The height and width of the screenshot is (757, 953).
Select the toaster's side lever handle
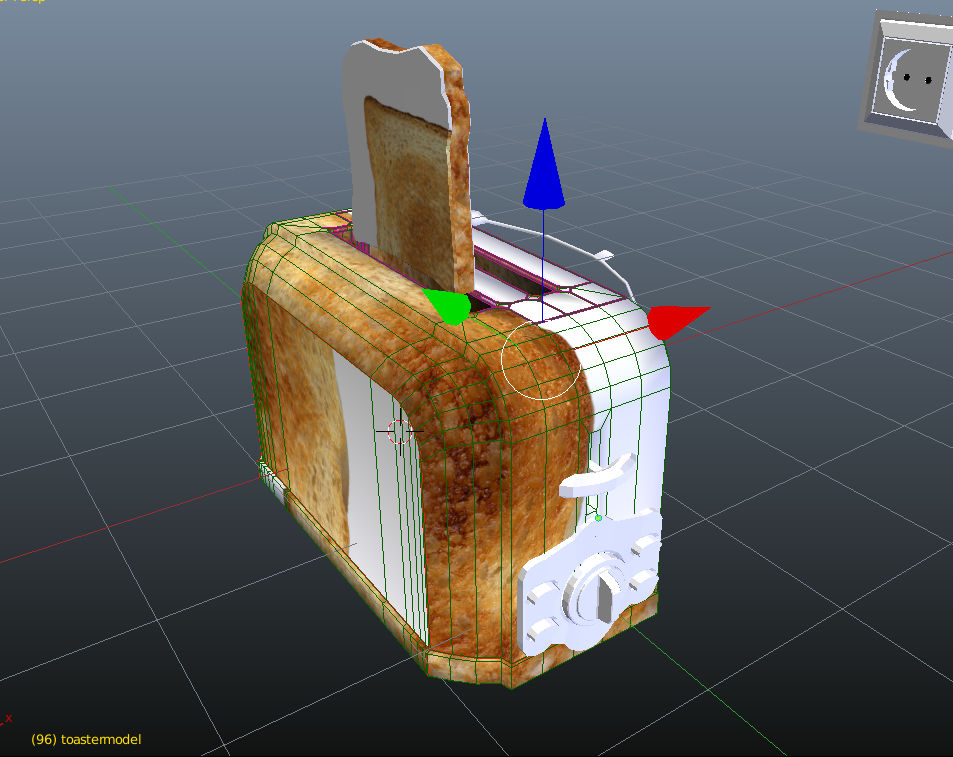click(598, 476)
